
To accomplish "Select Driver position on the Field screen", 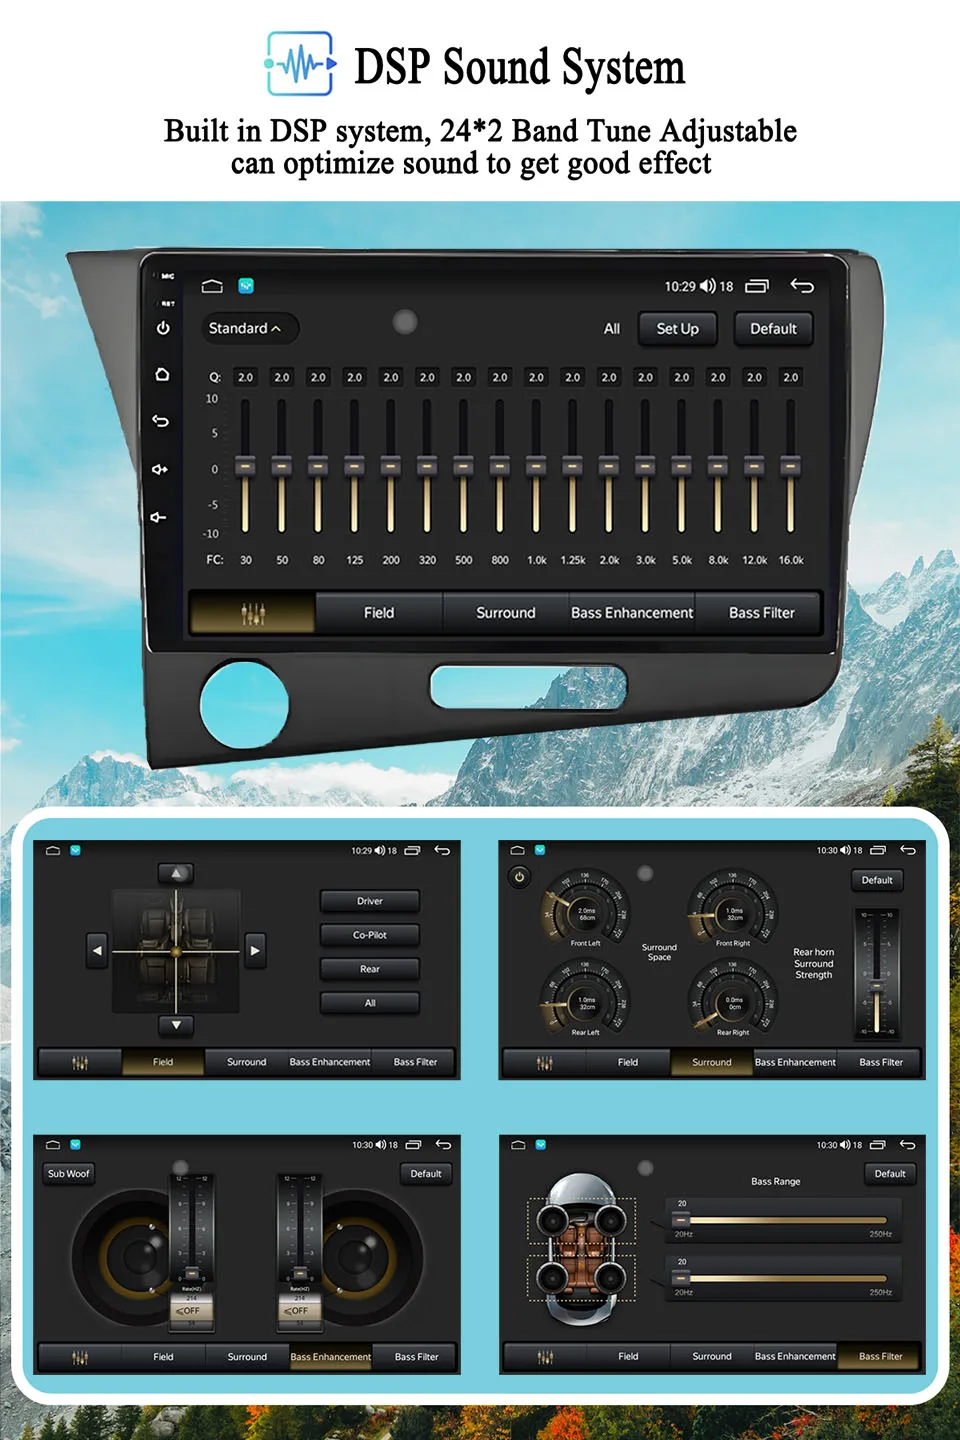I will pyautogui.click(x=370, y=901).
